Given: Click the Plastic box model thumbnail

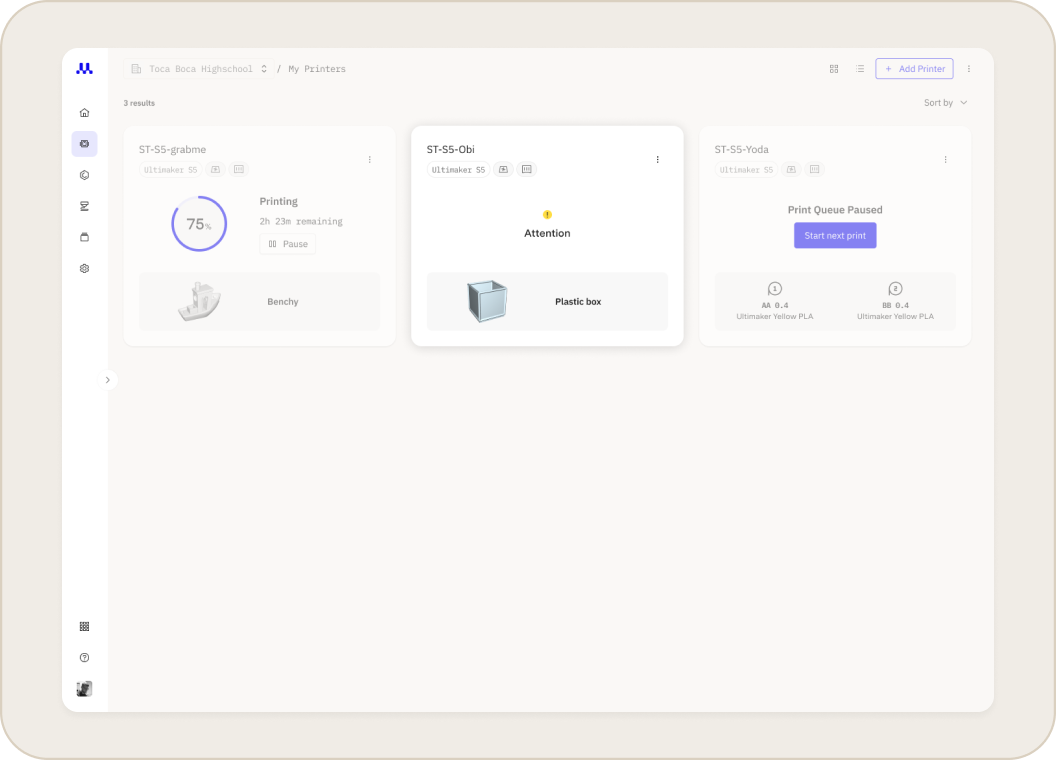Looking at the screenshot, I should tap(487, 301).
